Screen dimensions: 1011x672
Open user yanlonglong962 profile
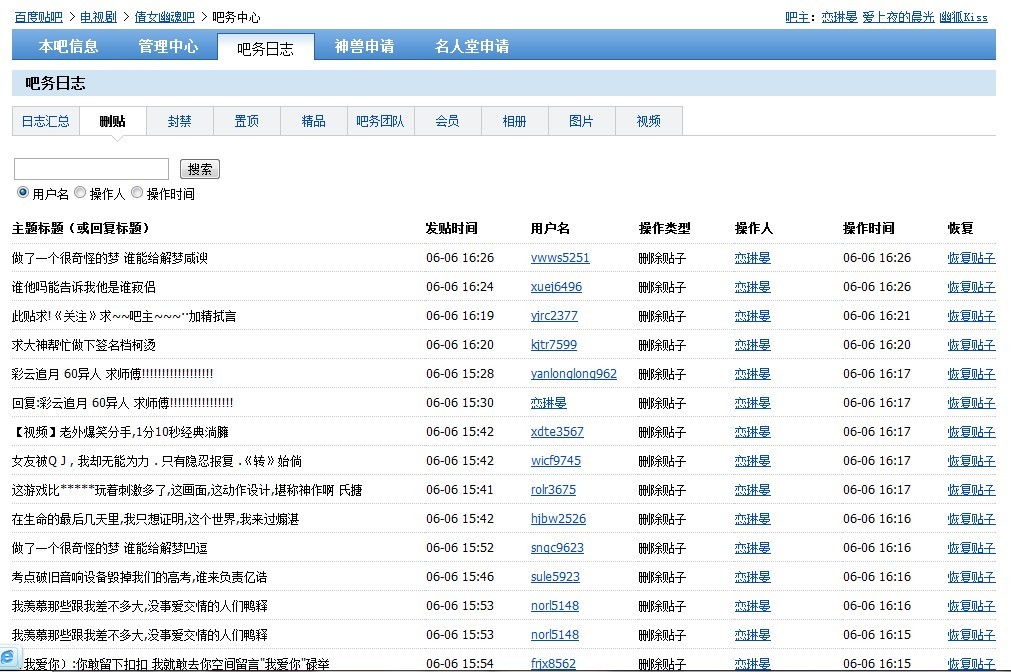(574, 374)
